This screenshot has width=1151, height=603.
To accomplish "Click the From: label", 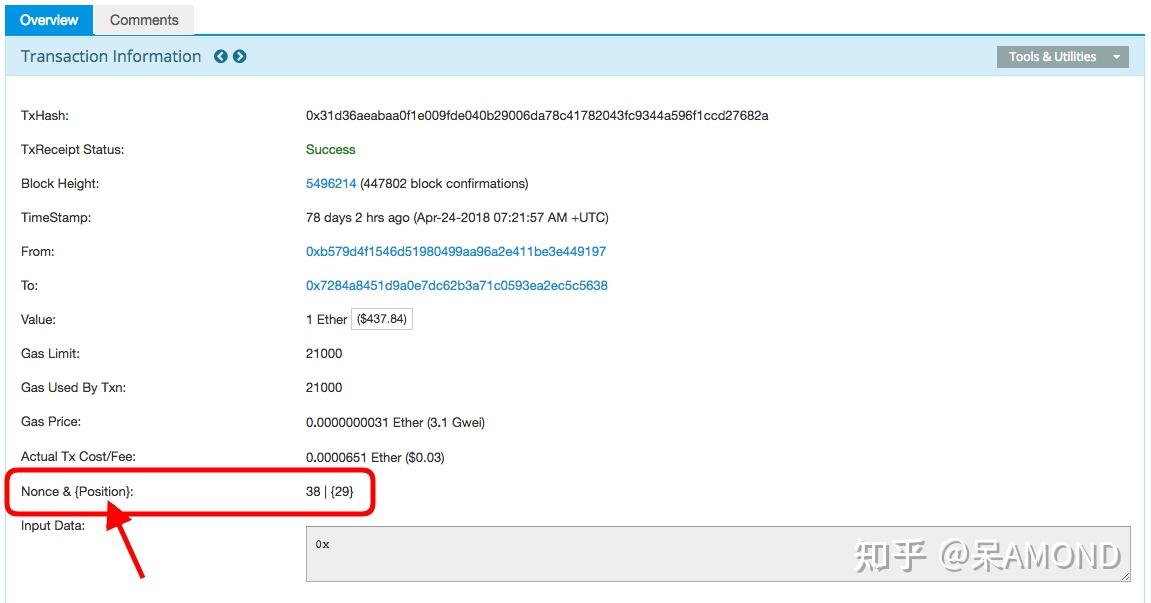I will (37, 251).
